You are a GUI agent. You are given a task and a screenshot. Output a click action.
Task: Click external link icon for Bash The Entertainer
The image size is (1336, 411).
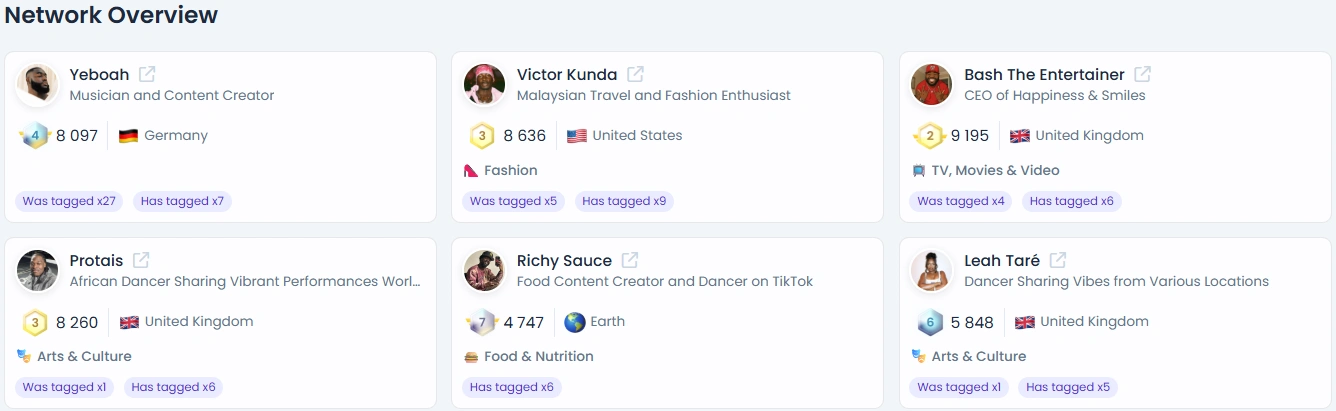tap(1142, 74)
